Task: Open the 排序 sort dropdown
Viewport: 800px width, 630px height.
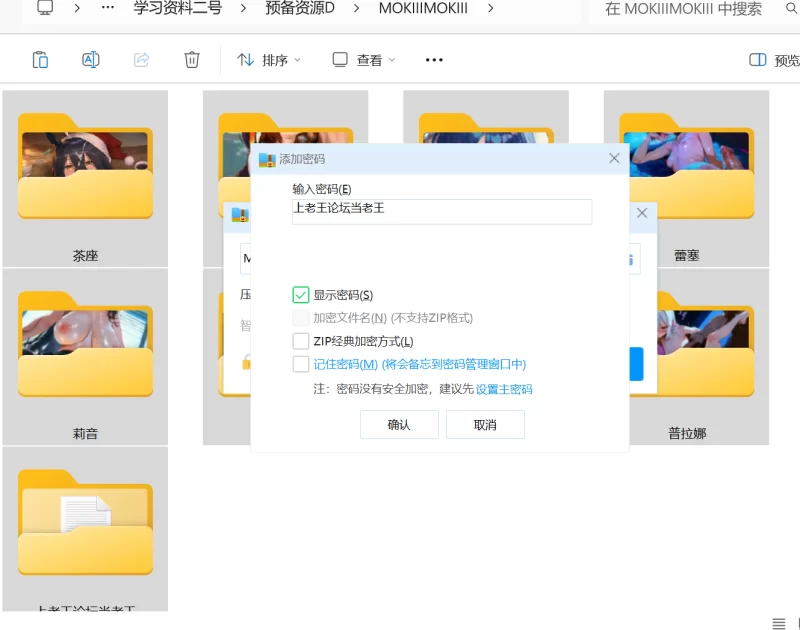Action: pyautogui.click(x=269, y=60)
